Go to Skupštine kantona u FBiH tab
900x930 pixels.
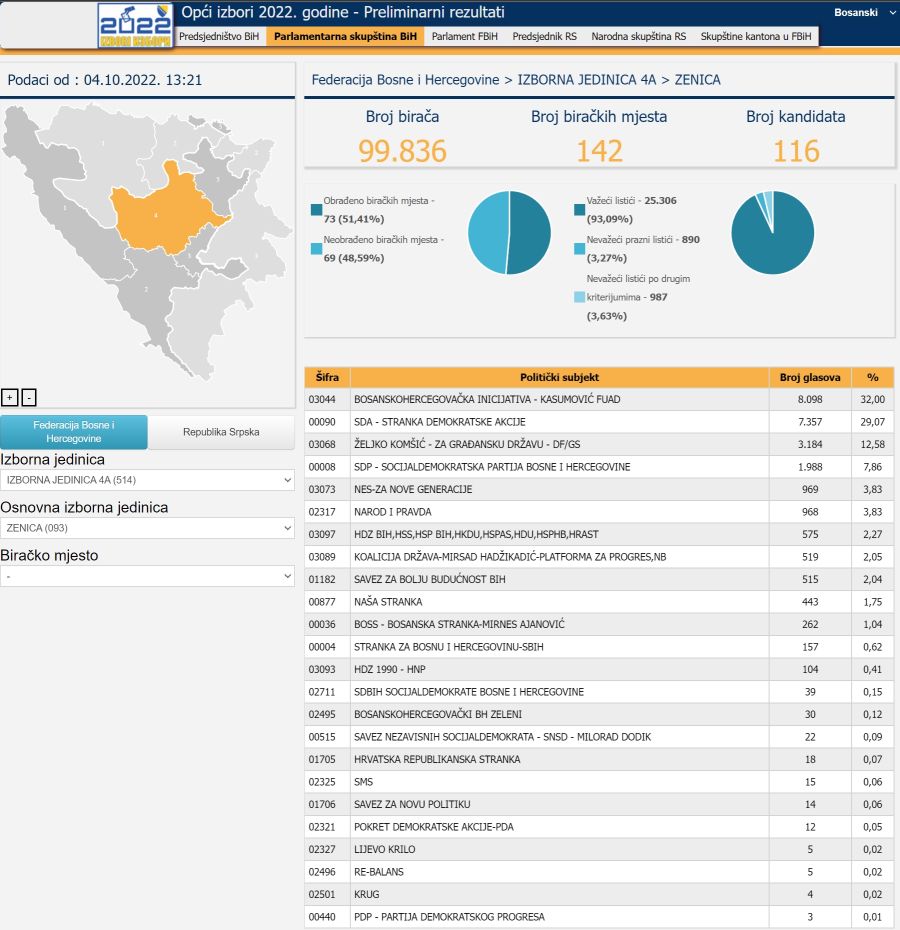[756, 36]
